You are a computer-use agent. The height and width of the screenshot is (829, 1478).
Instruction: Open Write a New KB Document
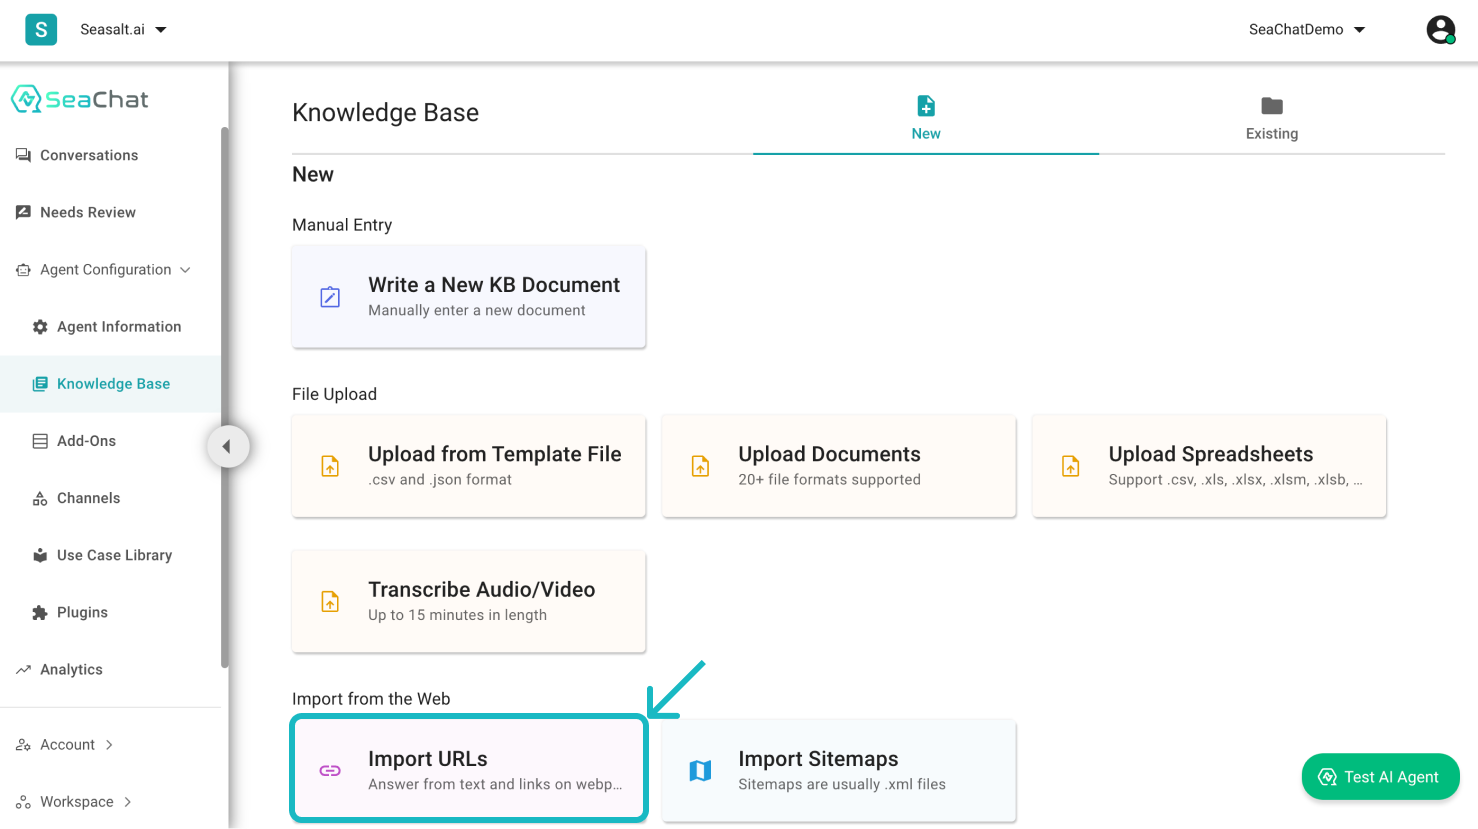[469, 297]
